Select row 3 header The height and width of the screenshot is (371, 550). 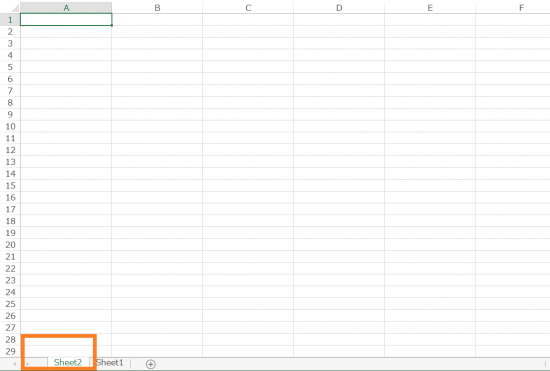point(10,43)
